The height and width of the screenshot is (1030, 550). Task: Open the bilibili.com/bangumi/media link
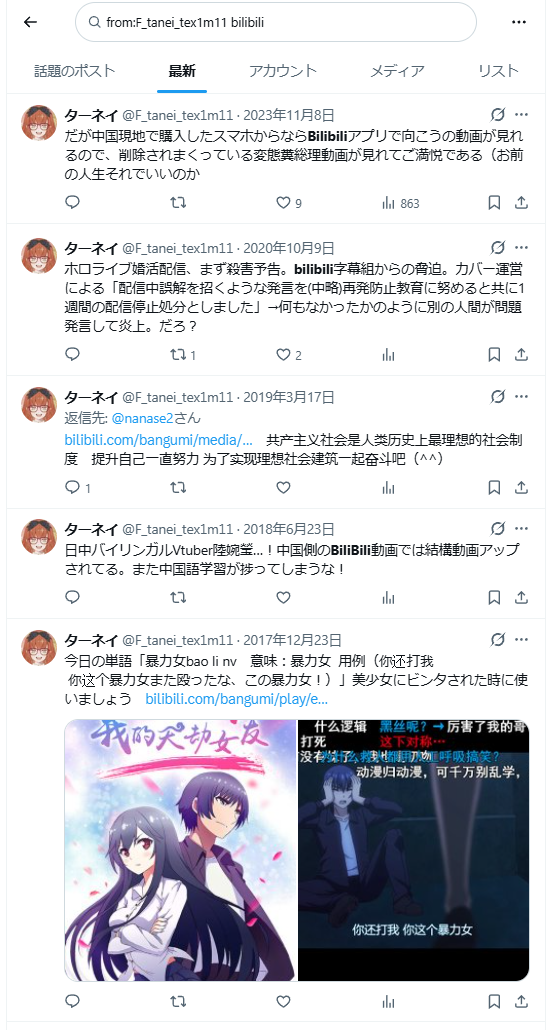coord(158,440)
